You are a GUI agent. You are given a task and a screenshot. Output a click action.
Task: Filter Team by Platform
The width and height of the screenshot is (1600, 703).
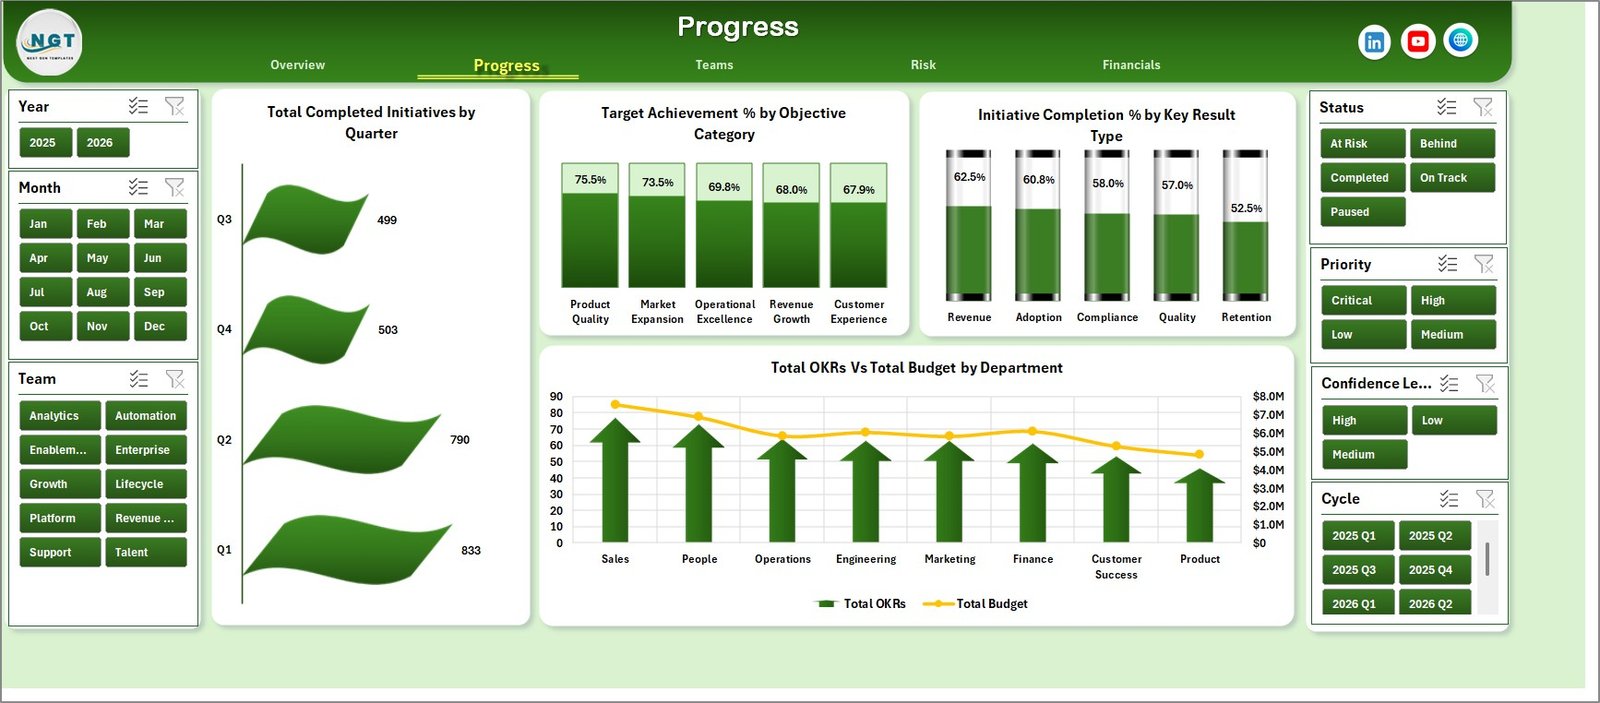60,518
